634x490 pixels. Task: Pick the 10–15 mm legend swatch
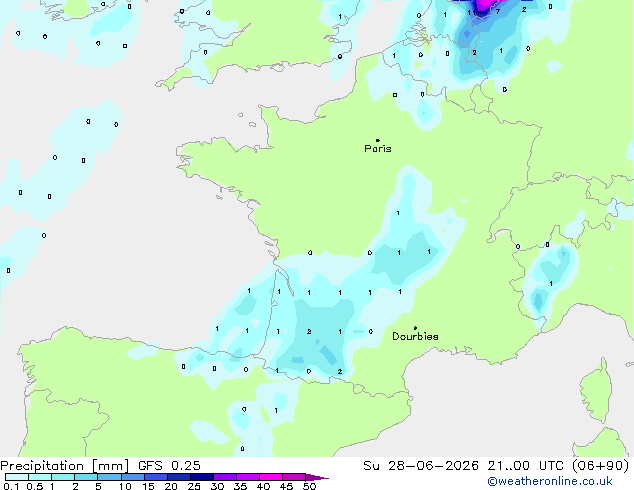[x=133, y=477]
